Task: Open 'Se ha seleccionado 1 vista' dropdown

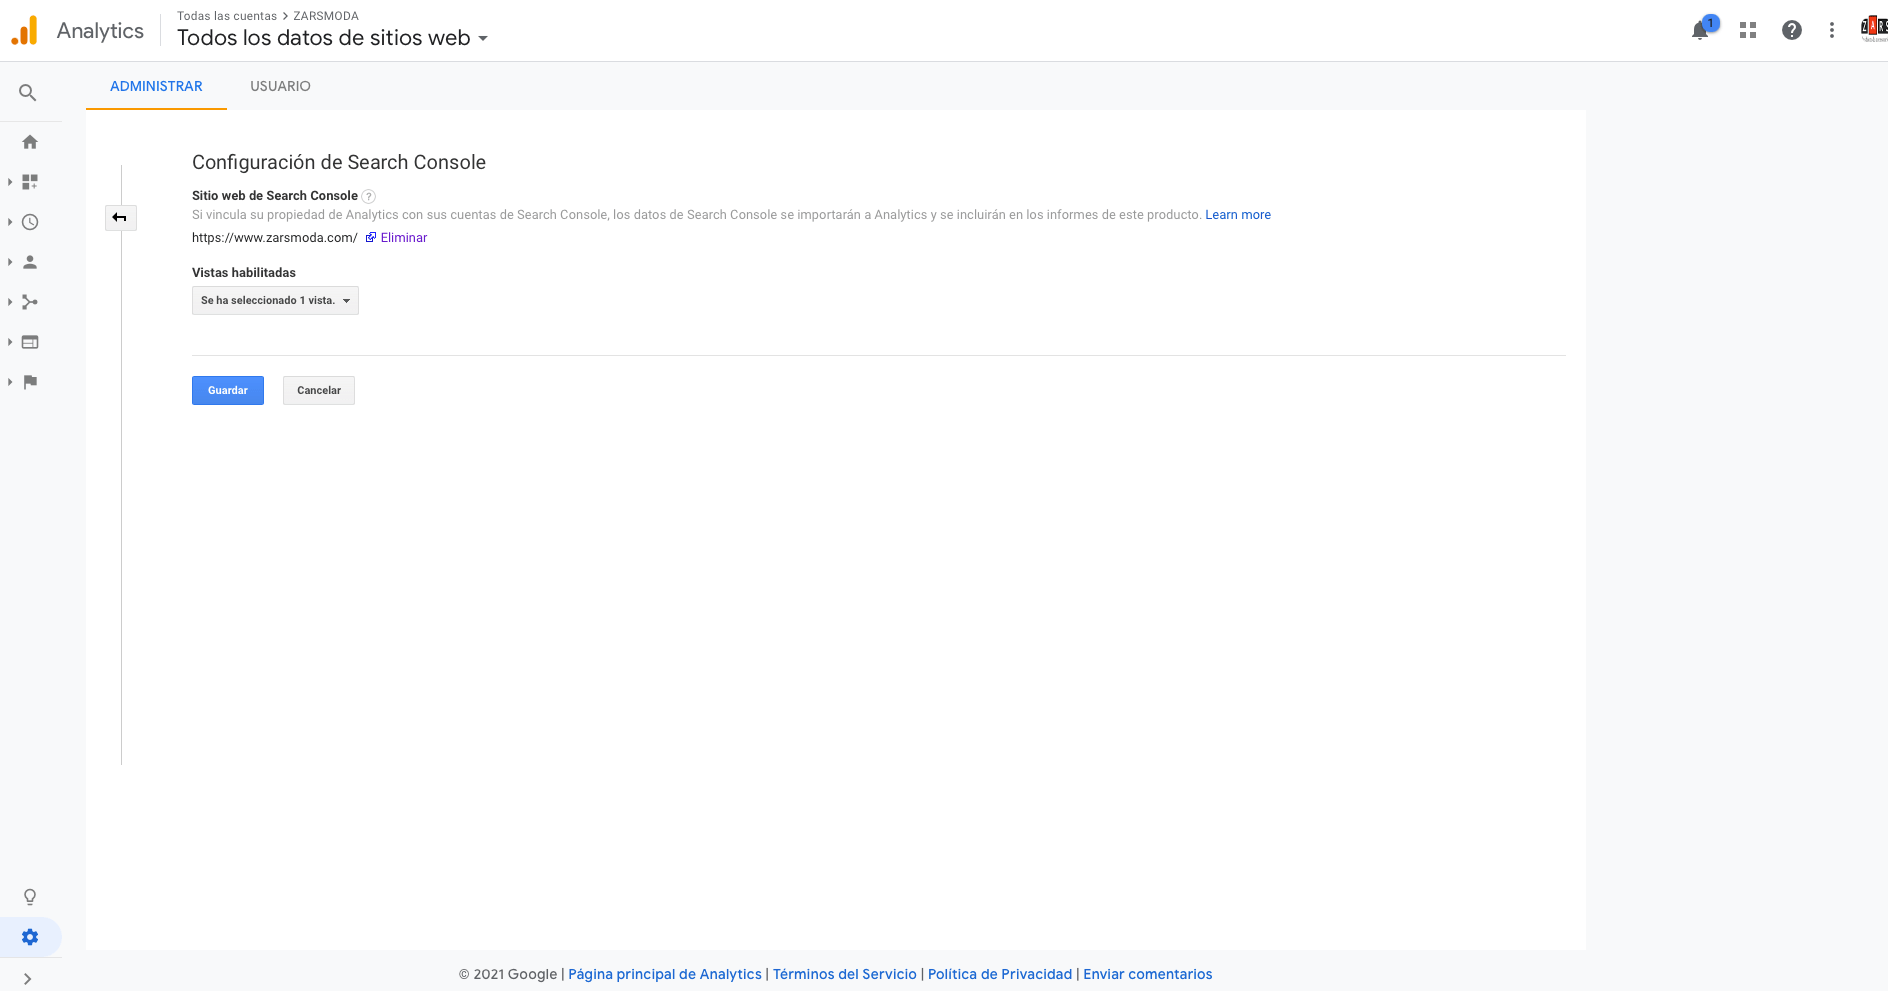Action: [x=275, y=301]
